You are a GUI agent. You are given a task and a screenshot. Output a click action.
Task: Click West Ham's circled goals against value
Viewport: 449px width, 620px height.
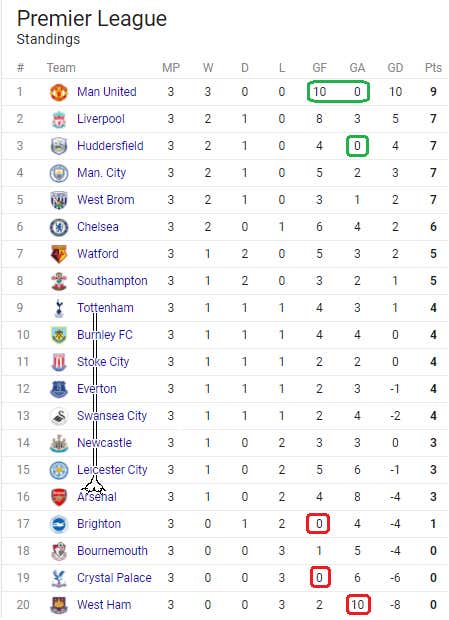pyautogui.click(x=358, y=605)
